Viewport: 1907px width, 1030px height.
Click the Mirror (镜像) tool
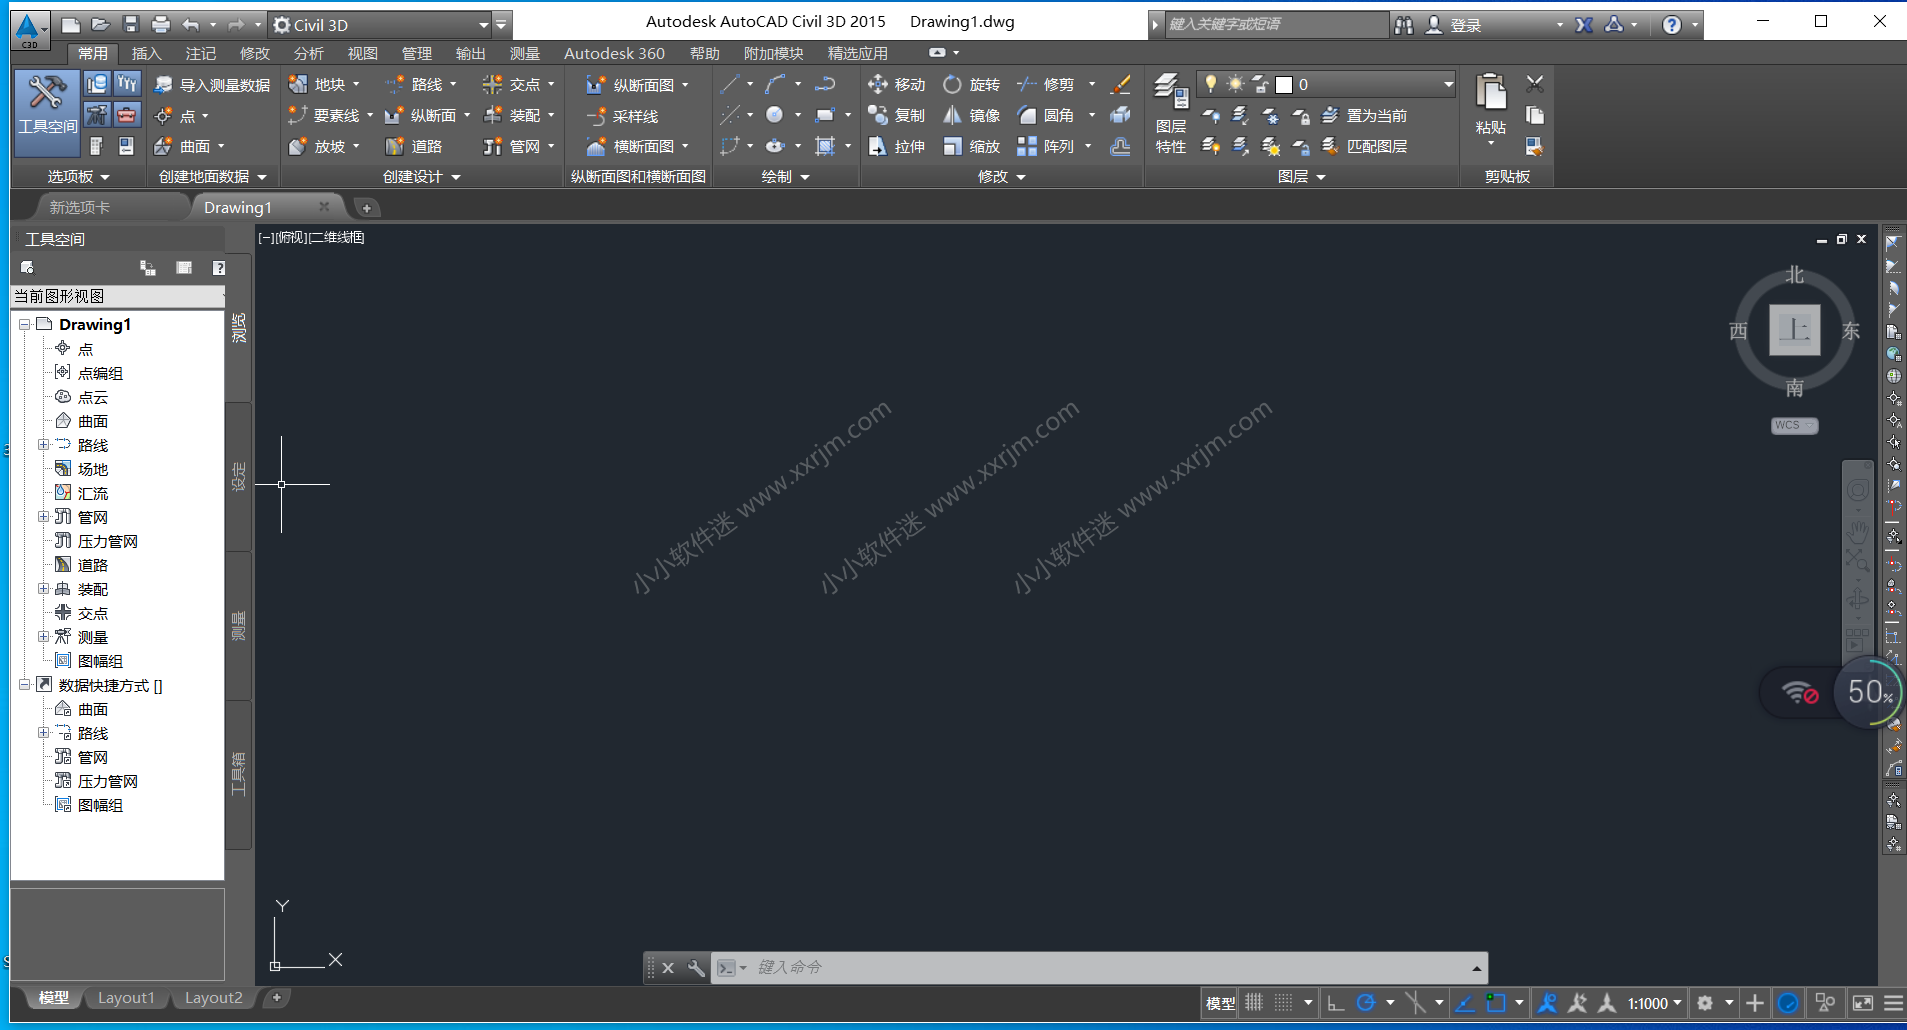pyautogui.click(x=972, y=116)
